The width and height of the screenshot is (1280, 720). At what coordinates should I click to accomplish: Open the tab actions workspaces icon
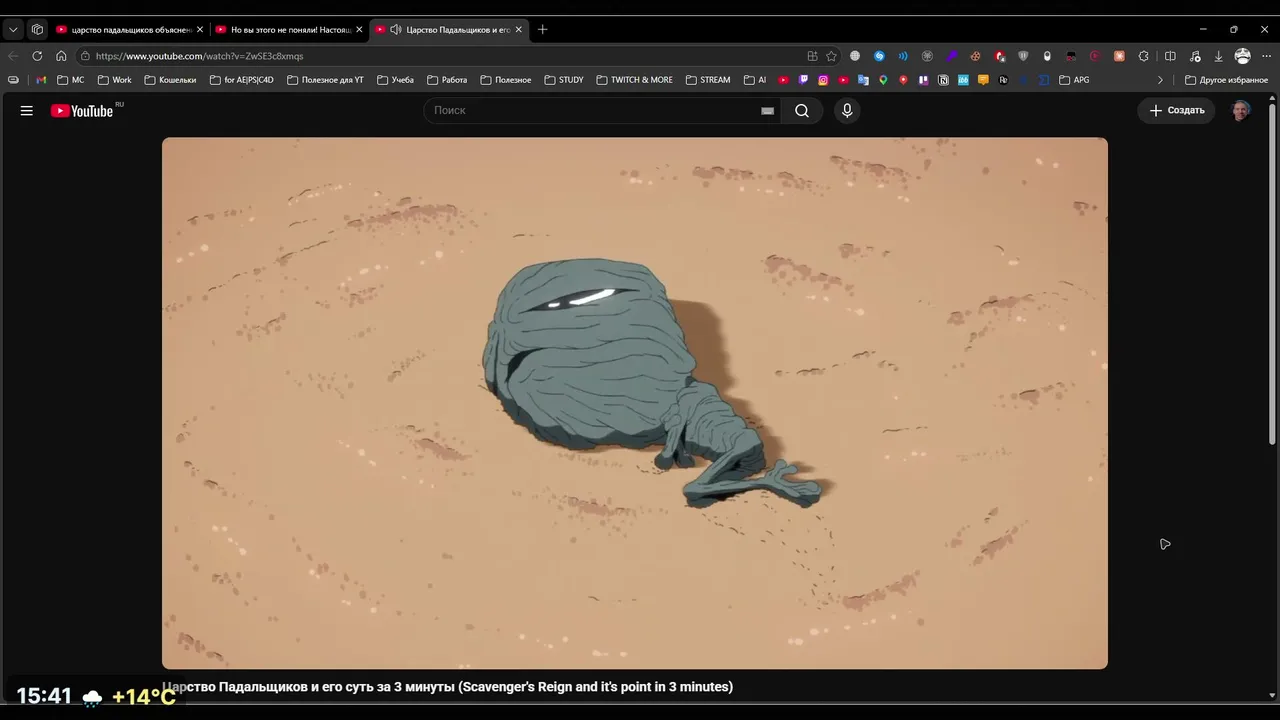37,30
